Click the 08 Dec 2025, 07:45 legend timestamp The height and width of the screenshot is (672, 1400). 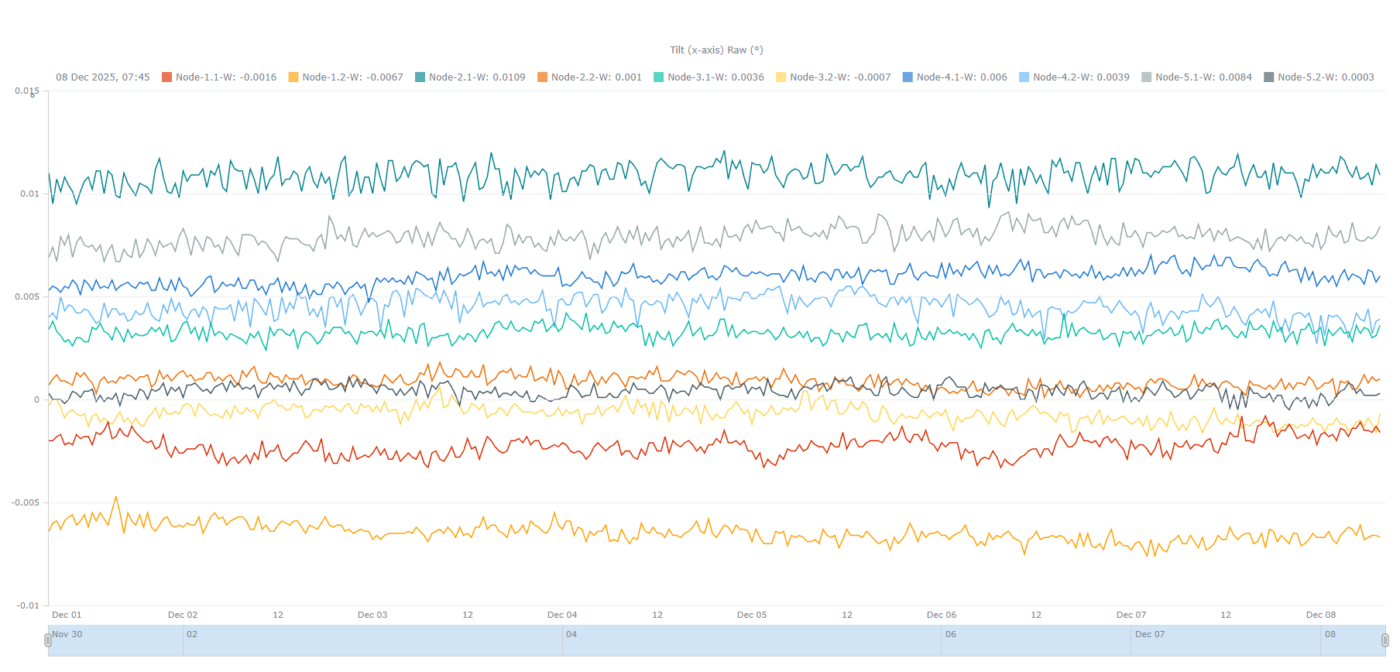point(103,77)
